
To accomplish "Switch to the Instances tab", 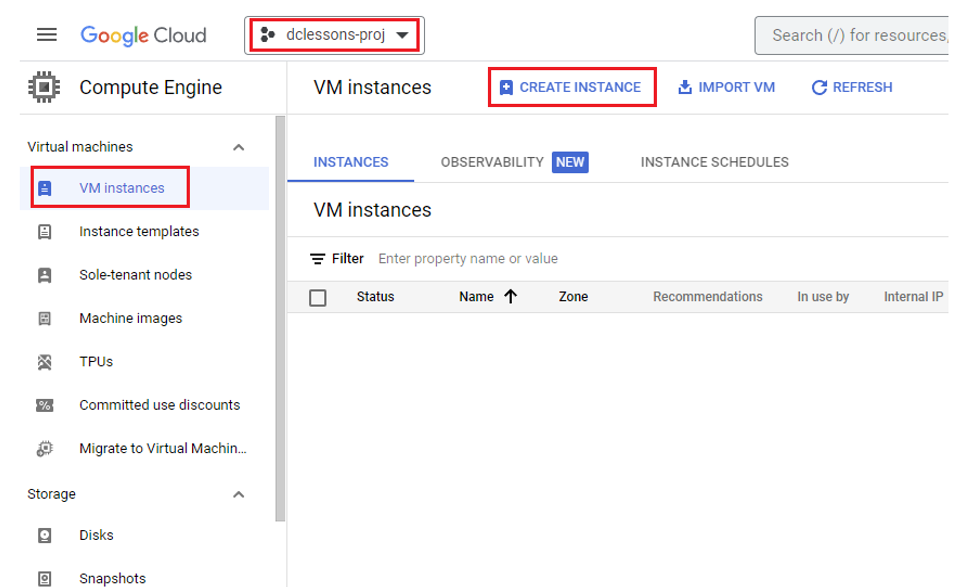I will pos(351,163).
